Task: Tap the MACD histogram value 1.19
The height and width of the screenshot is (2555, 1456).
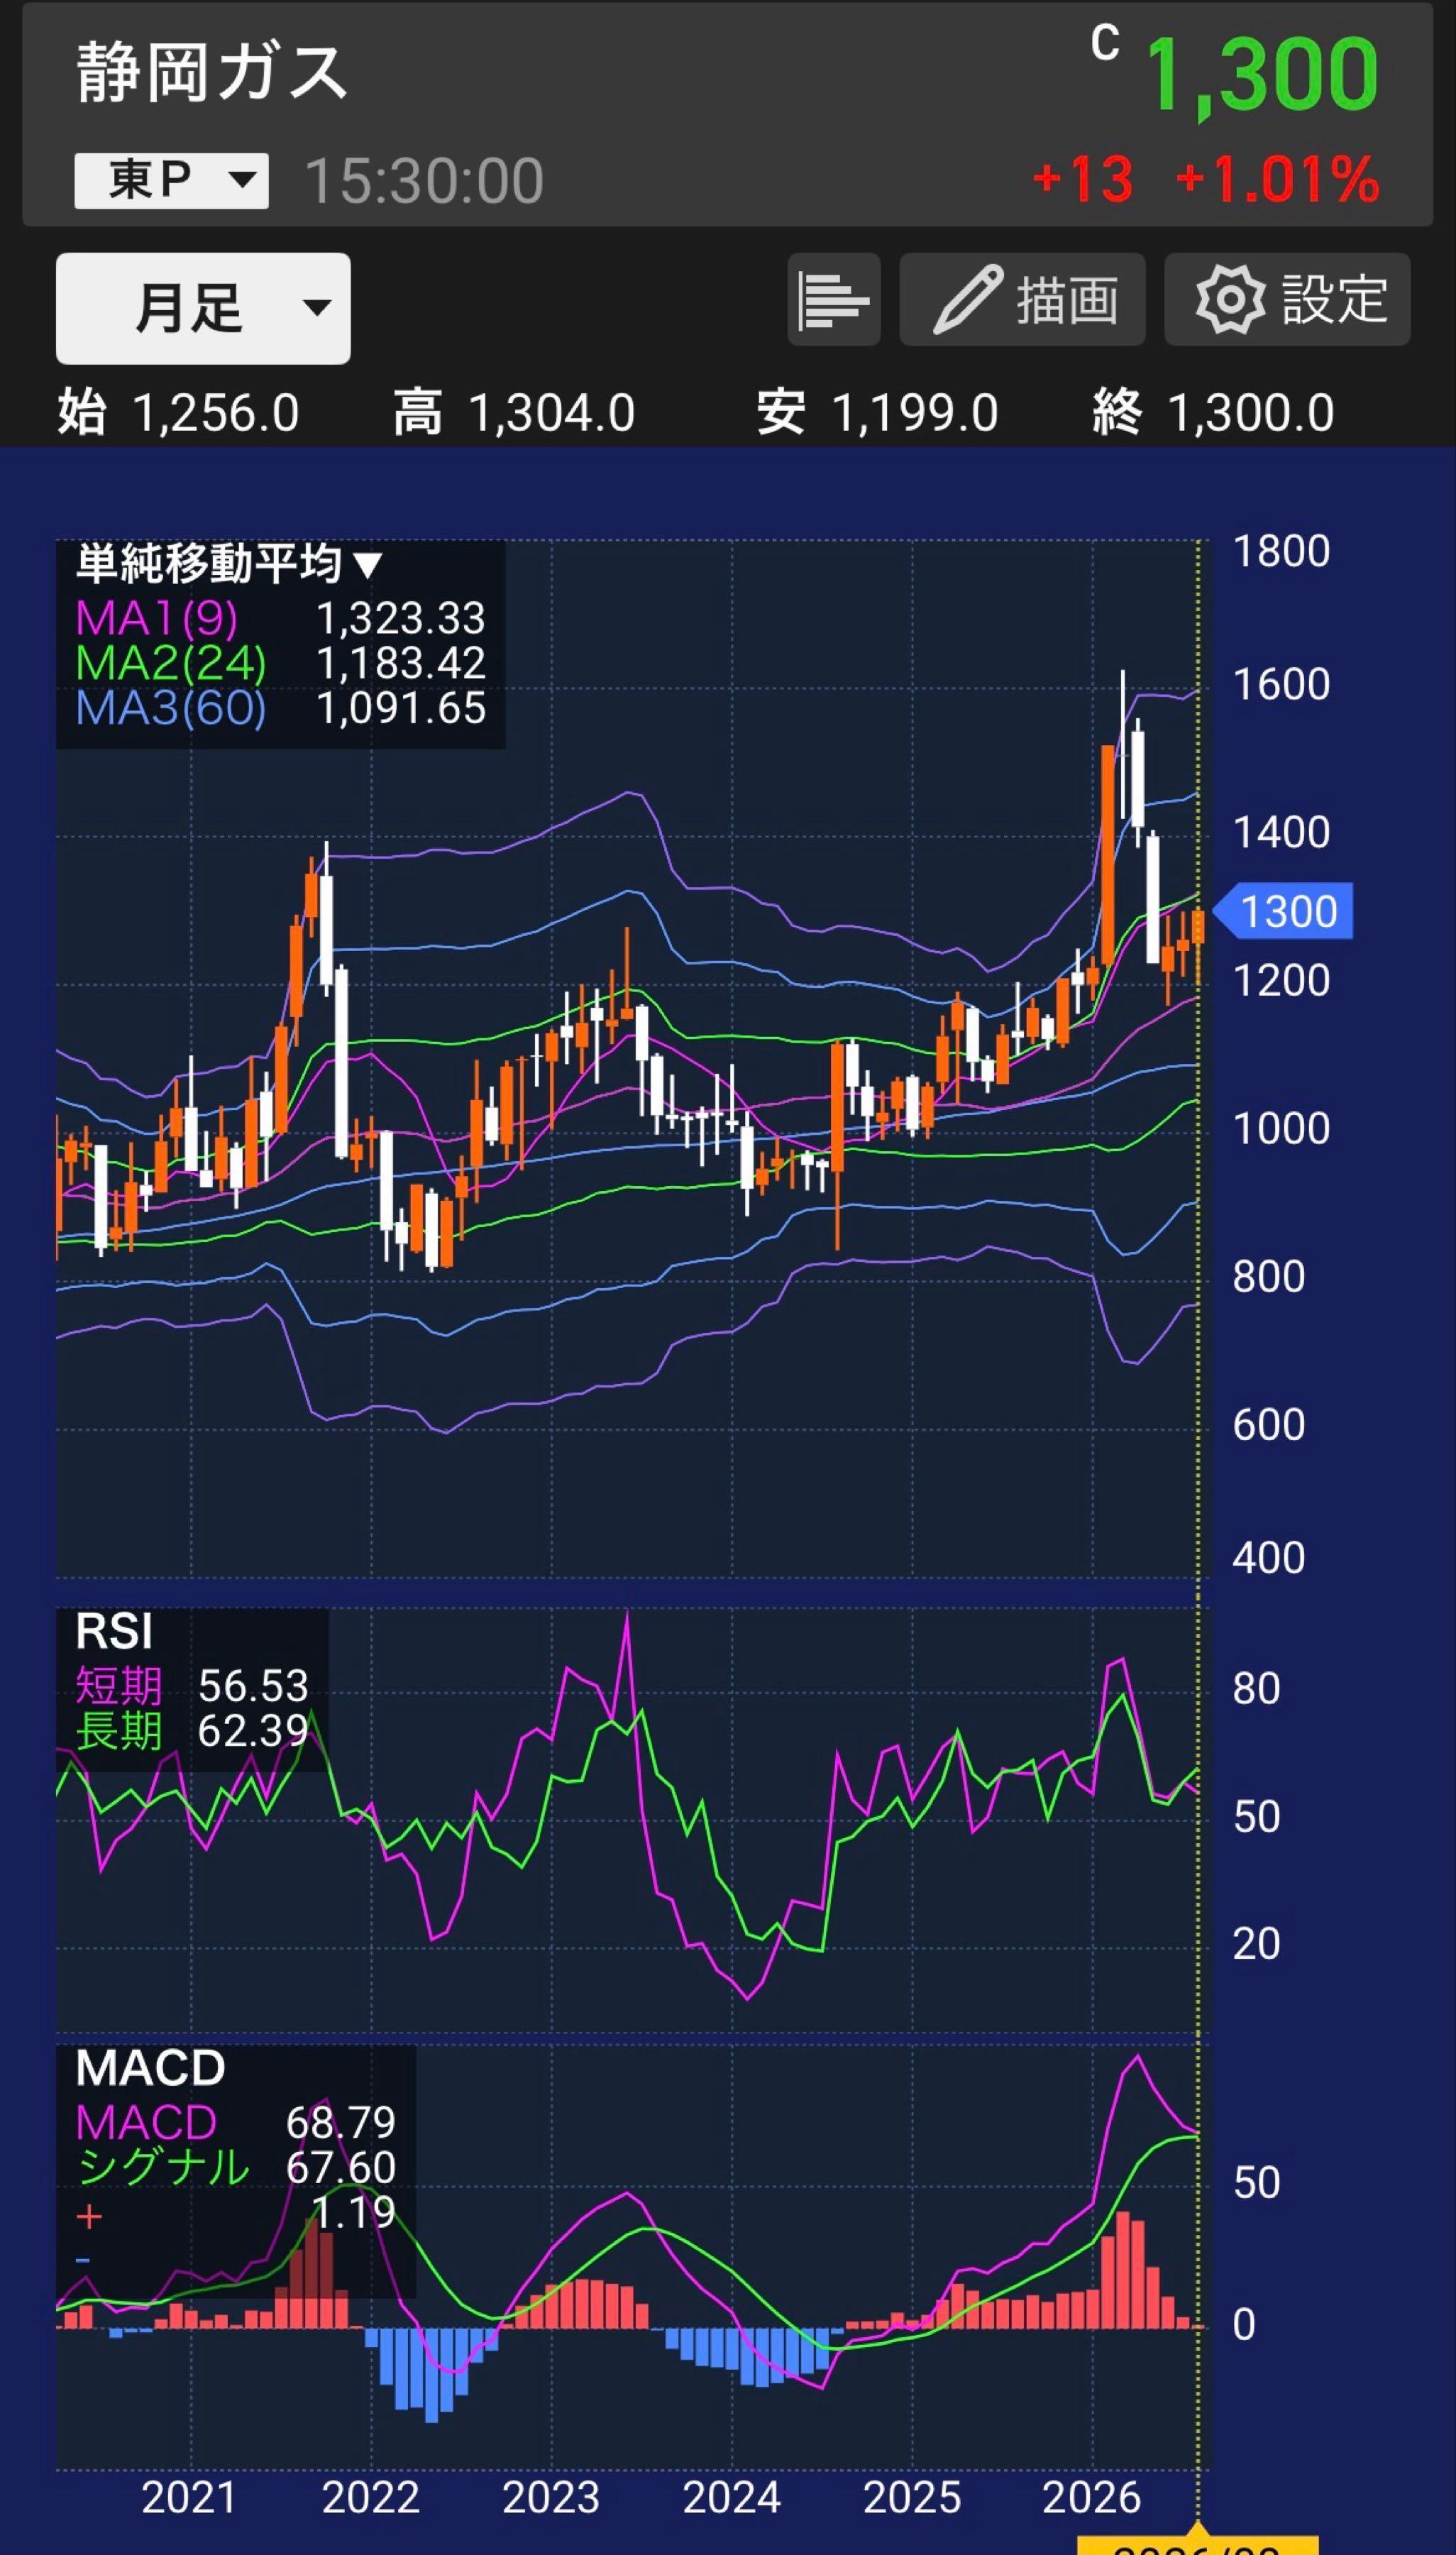Action: (x=354, y=2212)
